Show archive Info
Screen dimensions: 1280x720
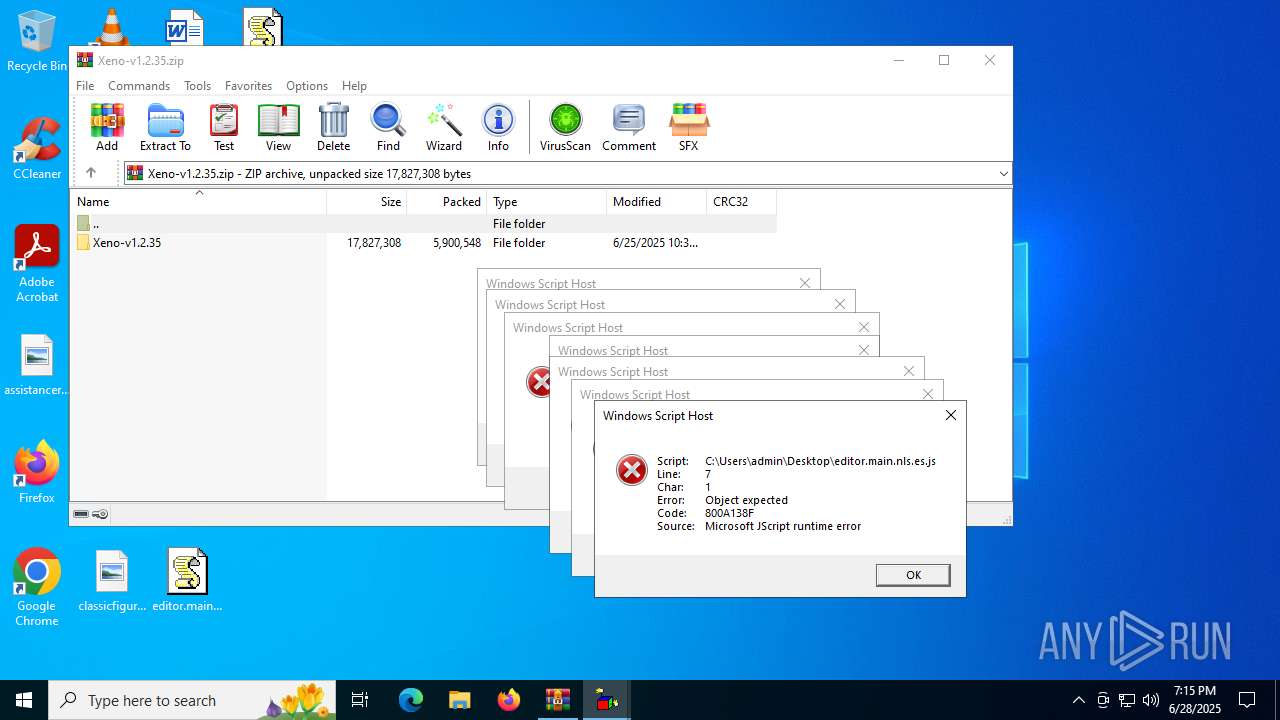coord(498,127)
